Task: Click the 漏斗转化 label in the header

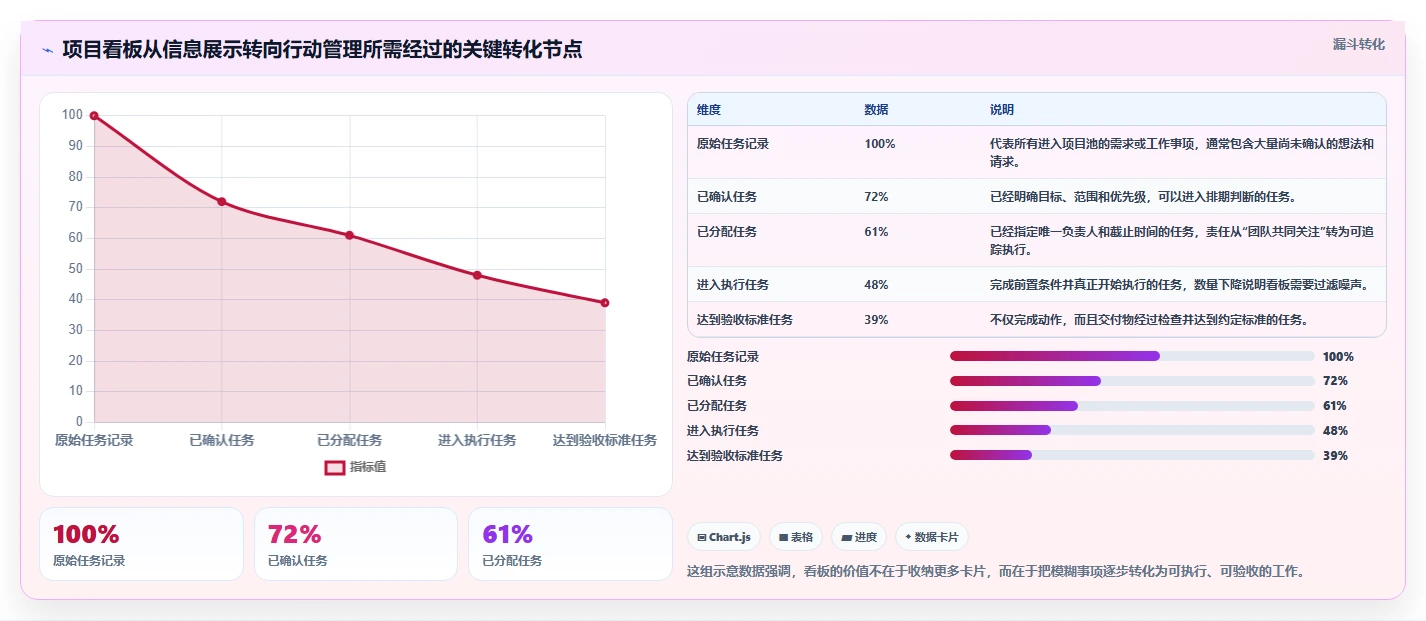Action: pos(1359,44)
